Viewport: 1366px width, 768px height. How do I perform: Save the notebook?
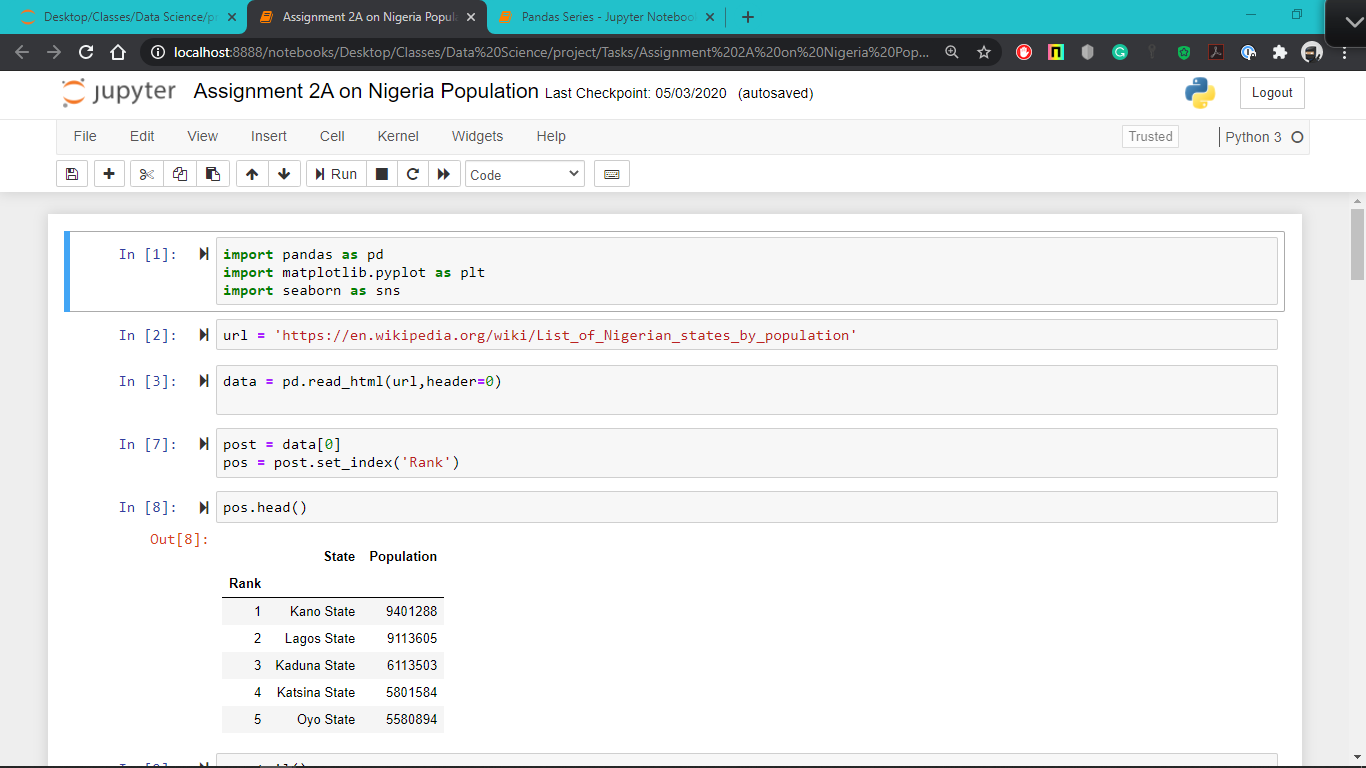(71, 173)
